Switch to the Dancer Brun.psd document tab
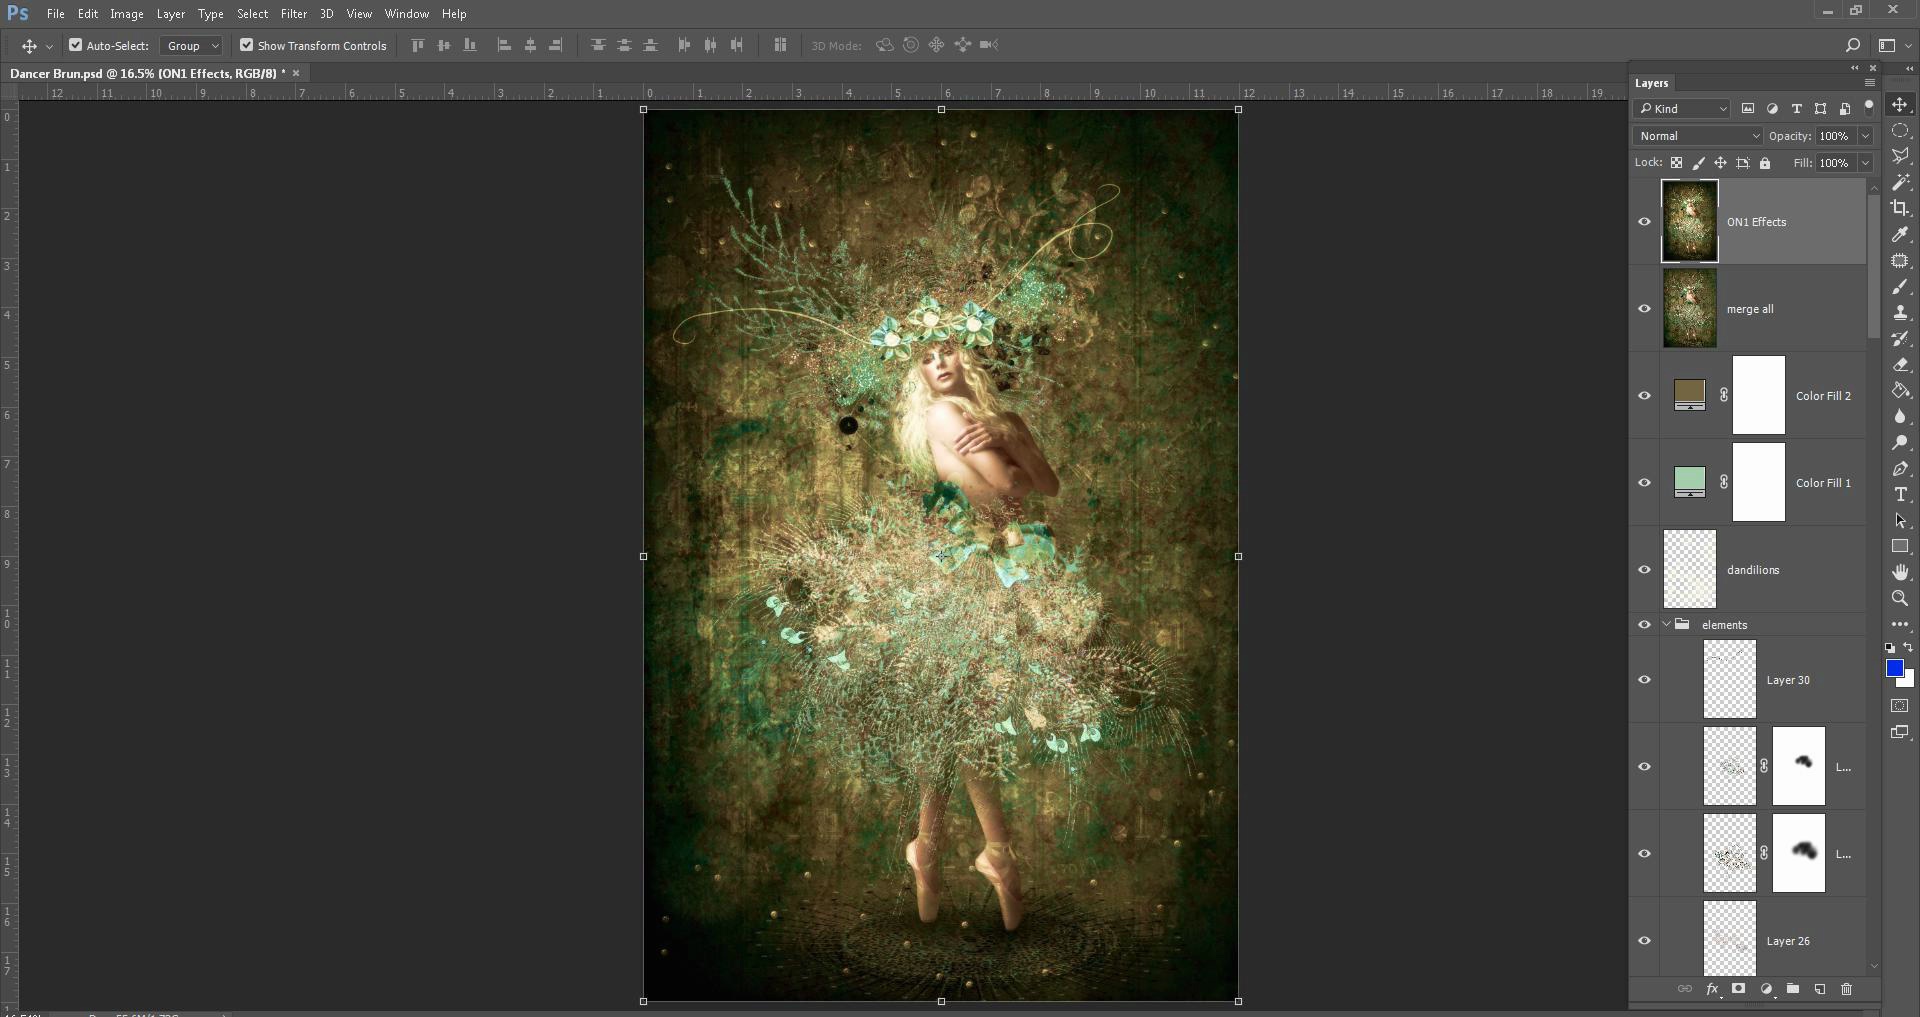This screenshot has height=1017, width=1920. 147,73
